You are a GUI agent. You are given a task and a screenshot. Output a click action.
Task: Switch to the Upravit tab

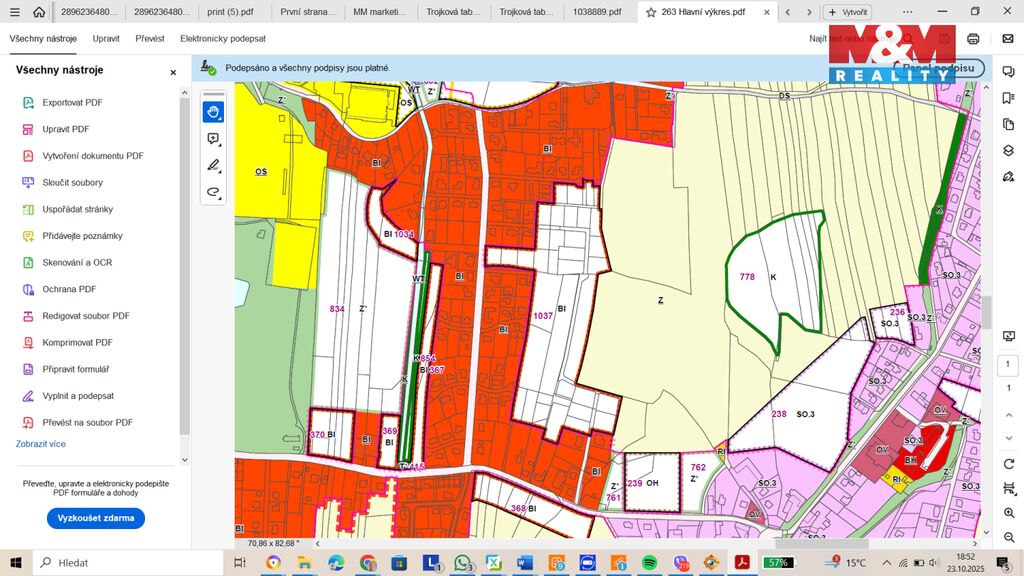click(106, 39)
